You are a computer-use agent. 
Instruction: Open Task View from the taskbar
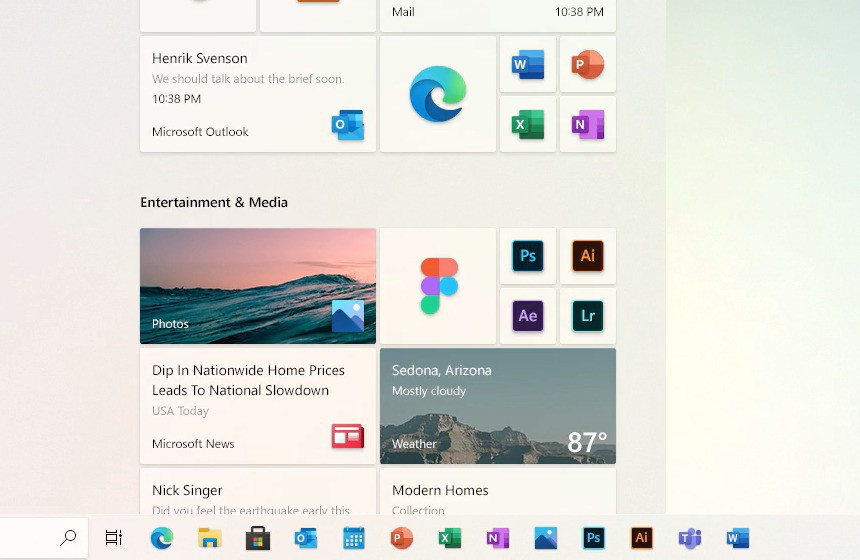click(x=114, y=538)
